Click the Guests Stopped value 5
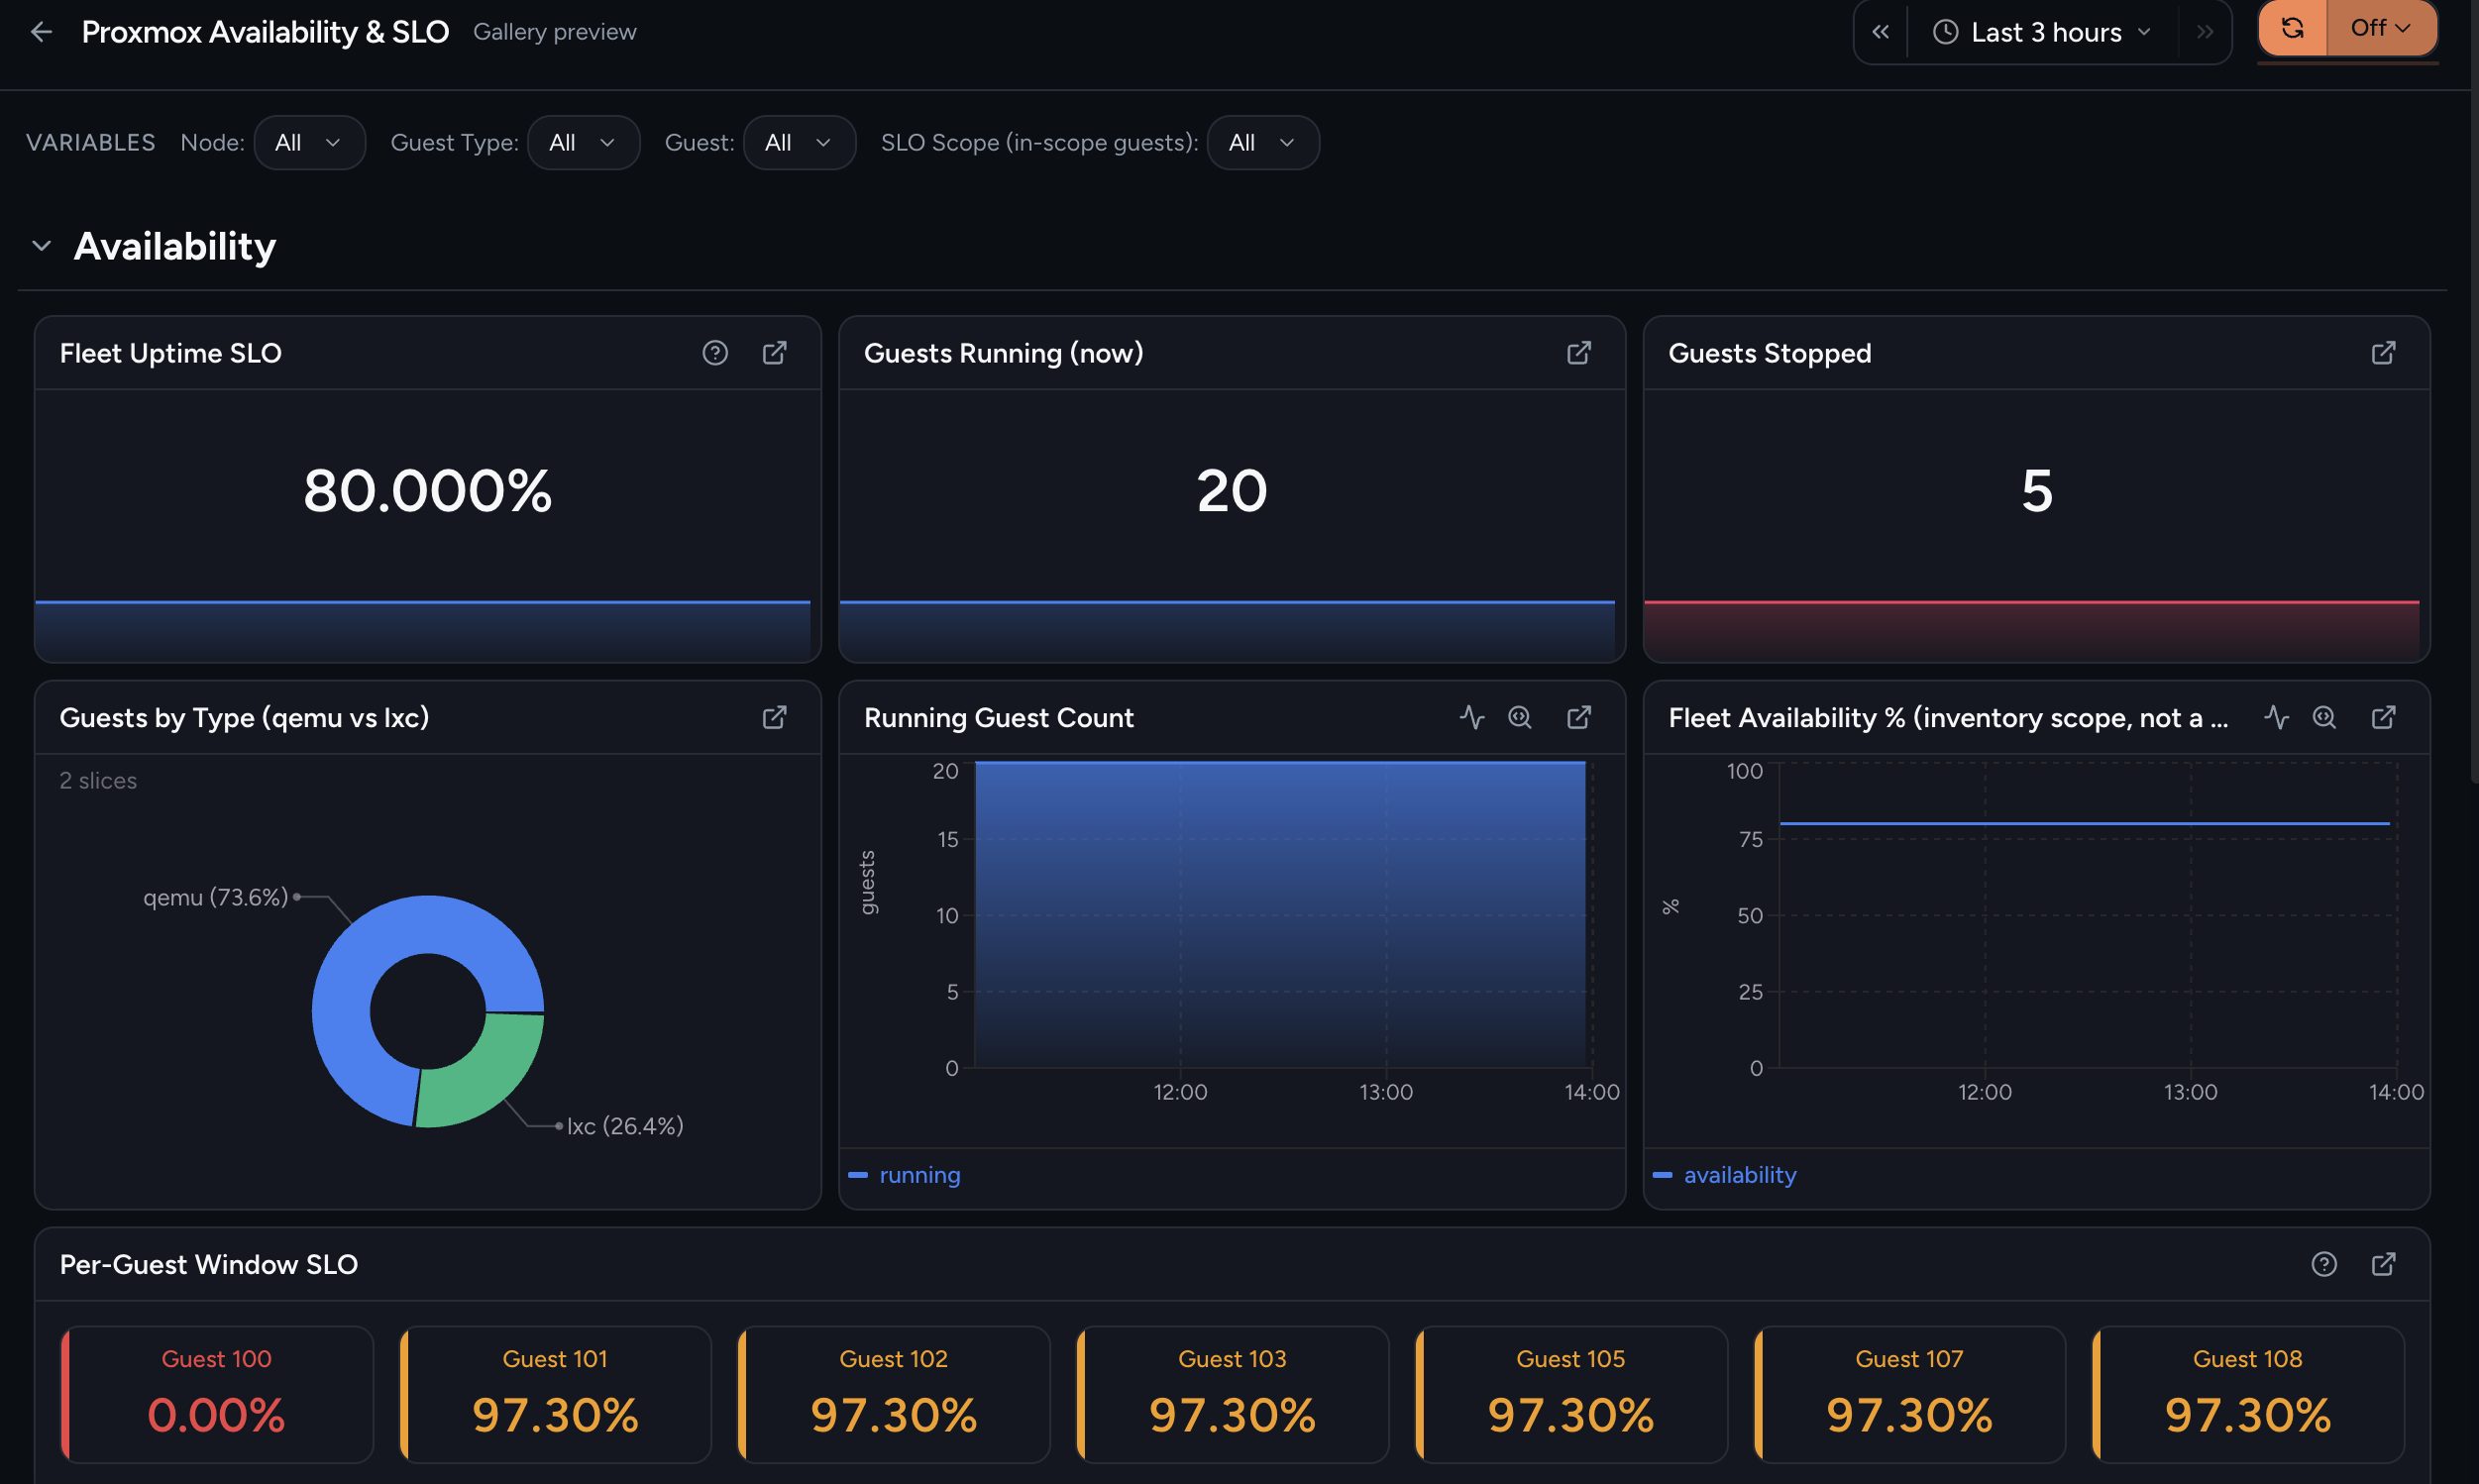This screenshot has height=1484, width=2479. coord(2037,491)
